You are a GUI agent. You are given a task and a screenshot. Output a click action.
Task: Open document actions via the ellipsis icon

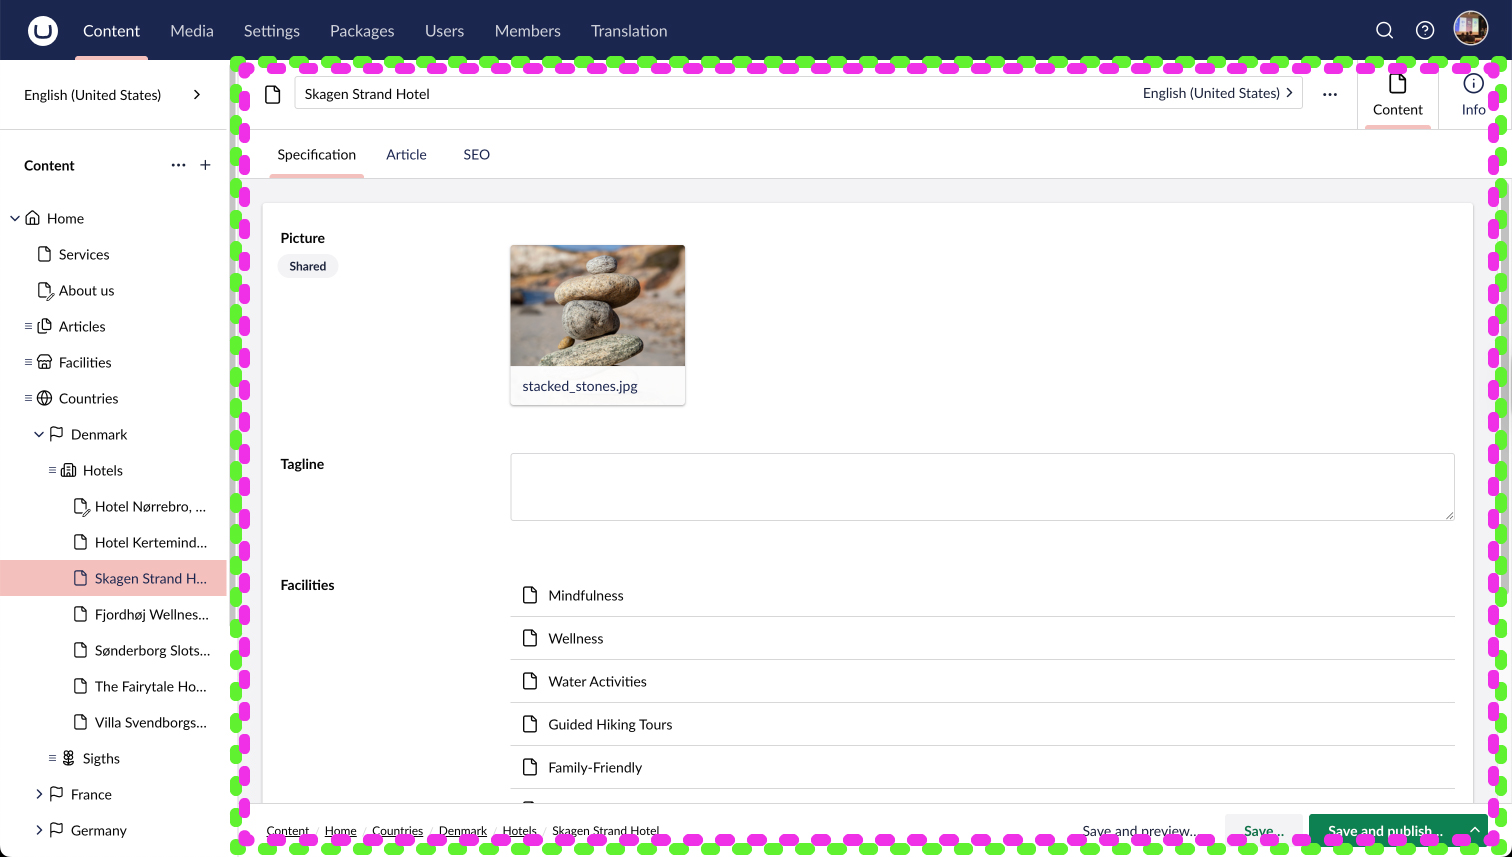pos(1330,93)
